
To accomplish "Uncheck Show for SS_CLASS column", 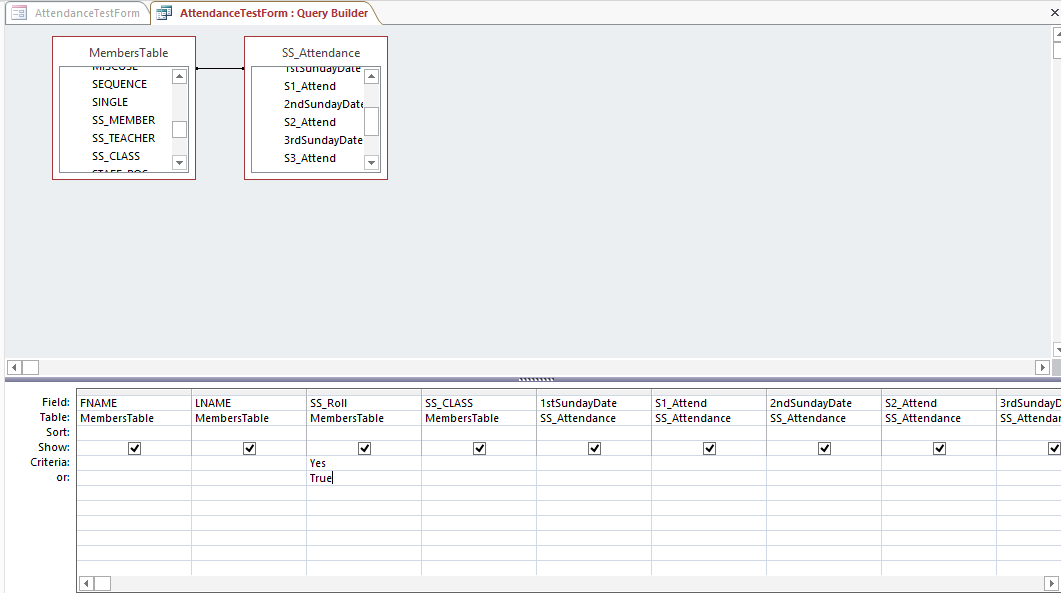I will tap(480, 448).
